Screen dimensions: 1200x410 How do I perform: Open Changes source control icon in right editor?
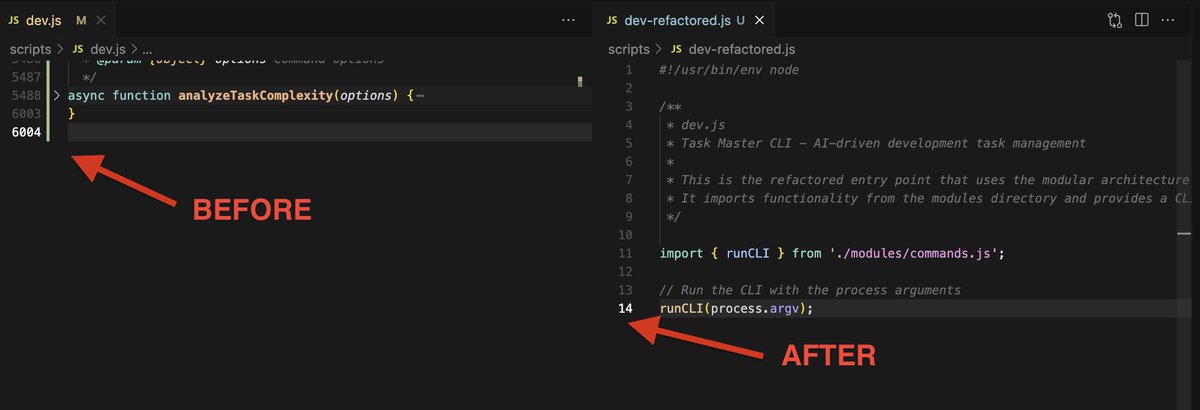1115,20
